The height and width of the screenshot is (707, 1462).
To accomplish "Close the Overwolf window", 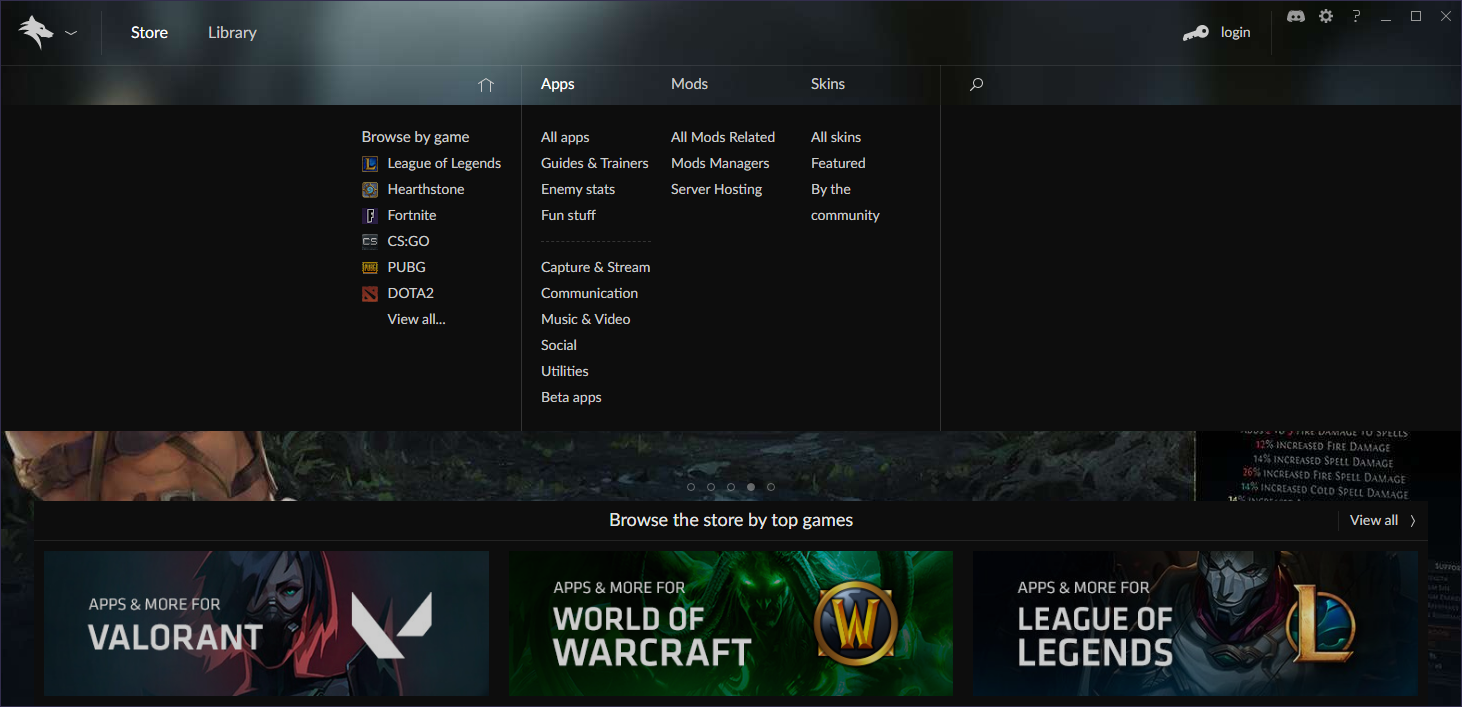I will pos(1445,16).
